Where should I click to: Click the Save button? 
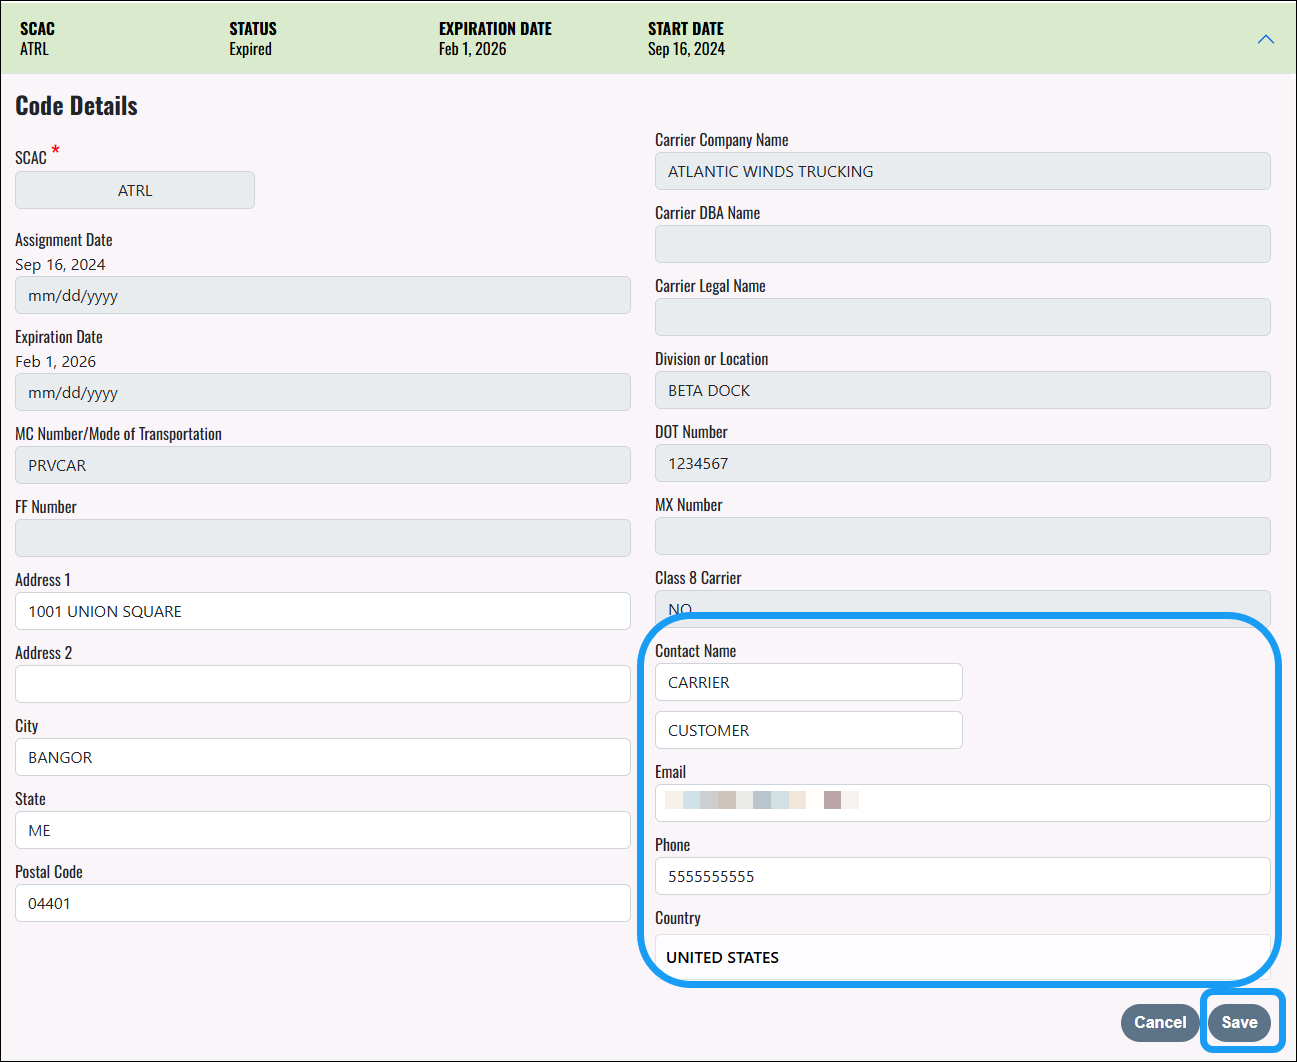[x=1239, y=1022]
